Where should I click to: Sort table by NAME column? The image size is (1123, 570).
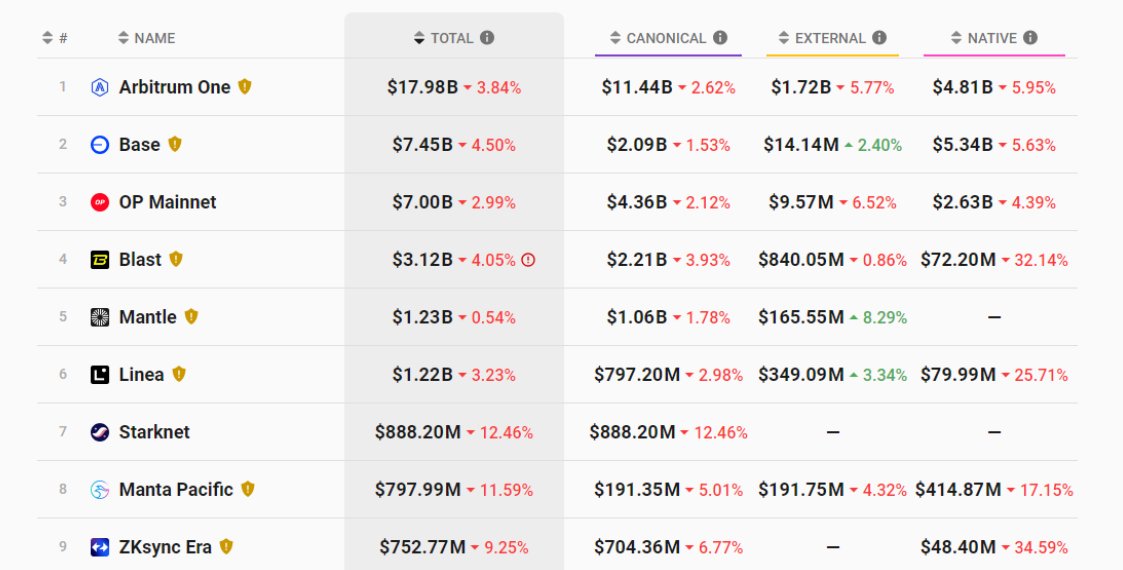click(x=146, y=38)
